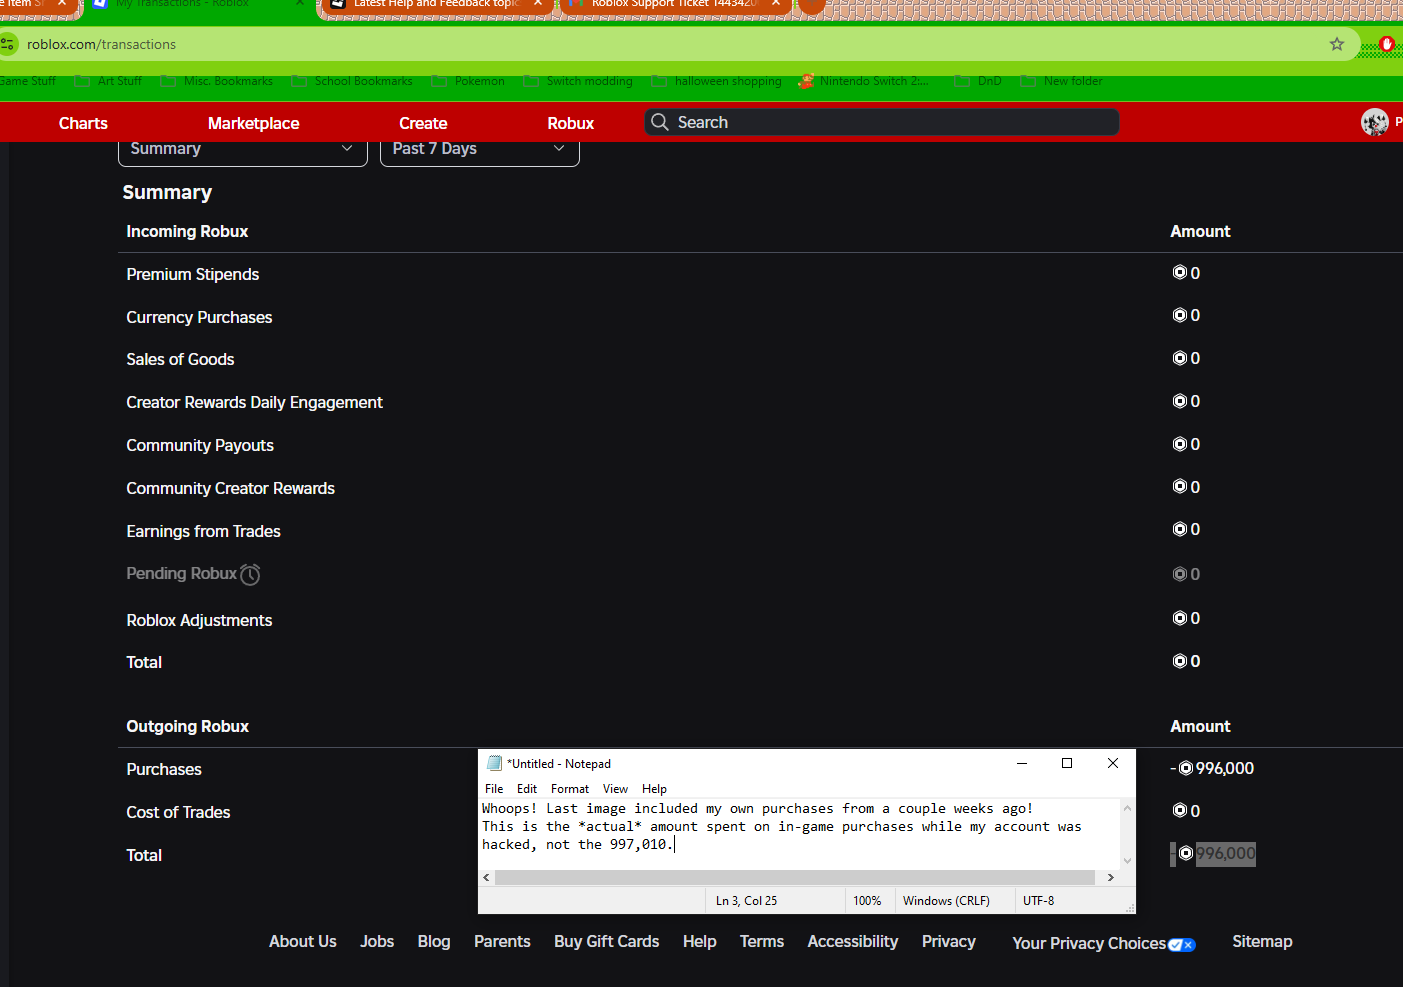Image resolution: width=1403 pixels, height=987 pixels.
Task: Open the Misc. Bookmarks folder
Action: click(216, 81)
